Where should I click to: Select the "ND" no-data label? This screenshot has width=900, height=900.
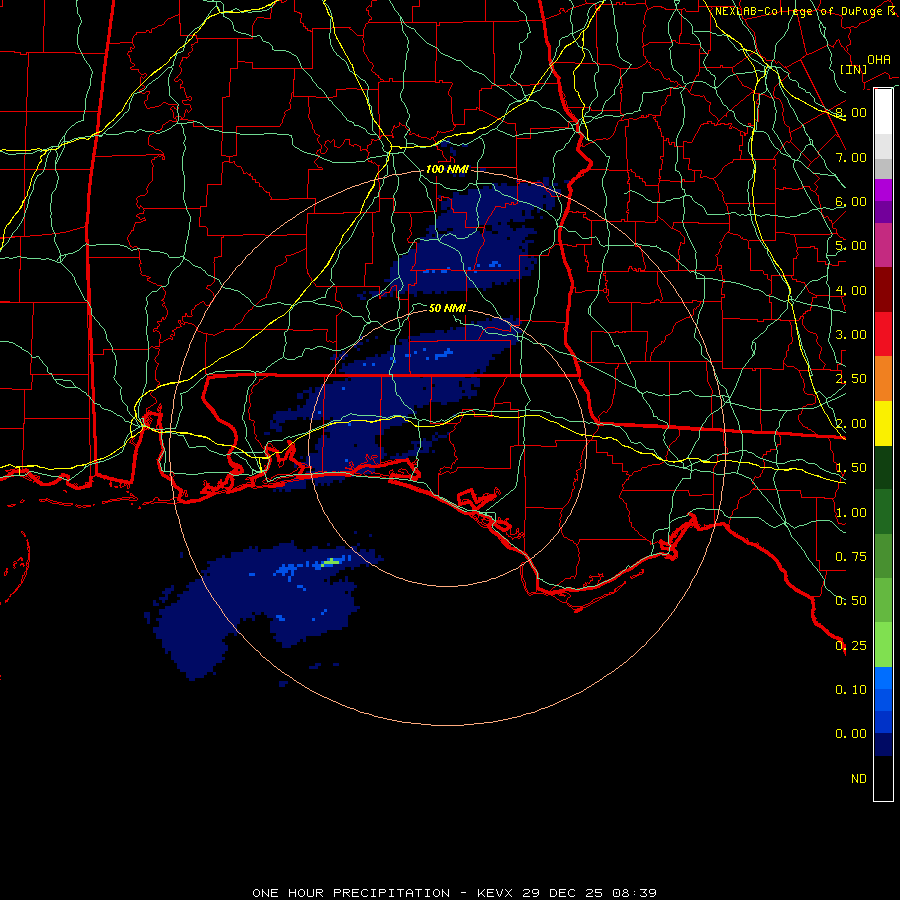859,779
